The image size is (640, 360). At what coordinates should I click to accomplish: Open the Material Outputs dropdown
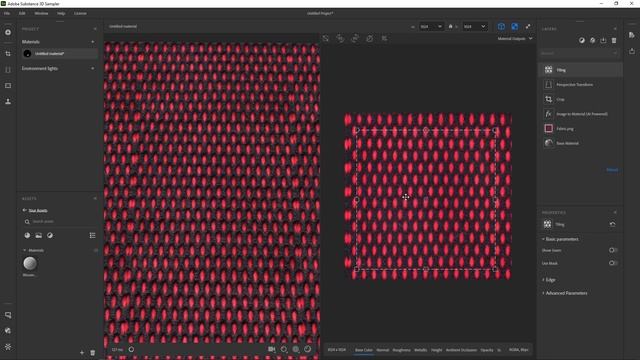(515, 39)
